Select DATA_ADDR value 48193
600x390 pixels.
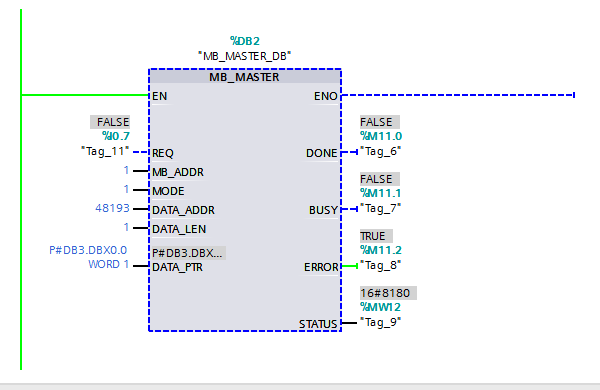112,208
